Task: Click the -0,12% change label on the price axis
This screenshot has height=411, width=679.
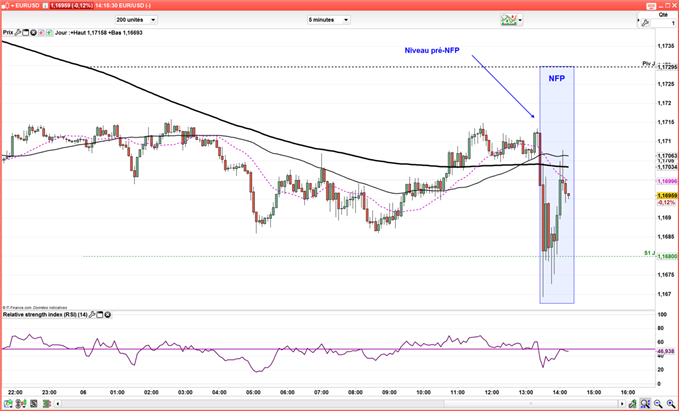Action: 666,202
